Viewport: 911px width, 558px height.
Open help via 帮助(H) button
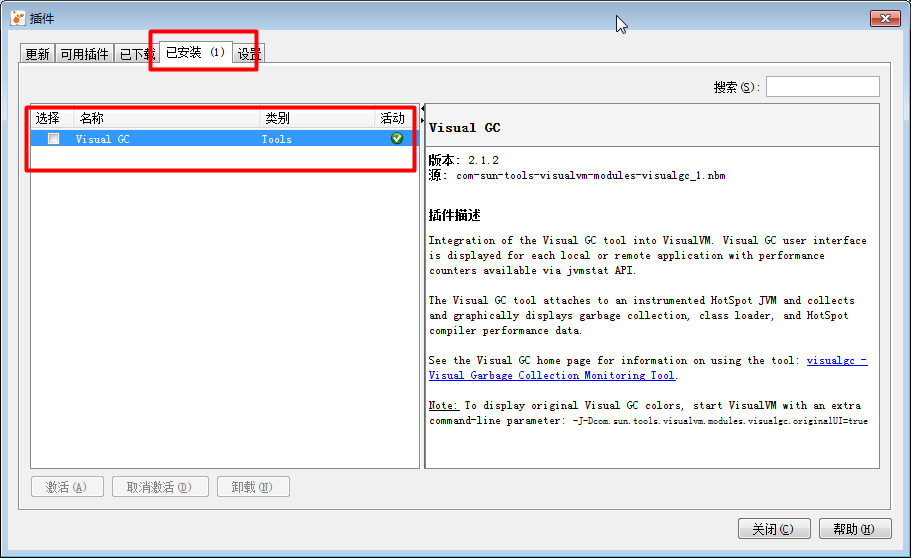(x=855, y=528)
